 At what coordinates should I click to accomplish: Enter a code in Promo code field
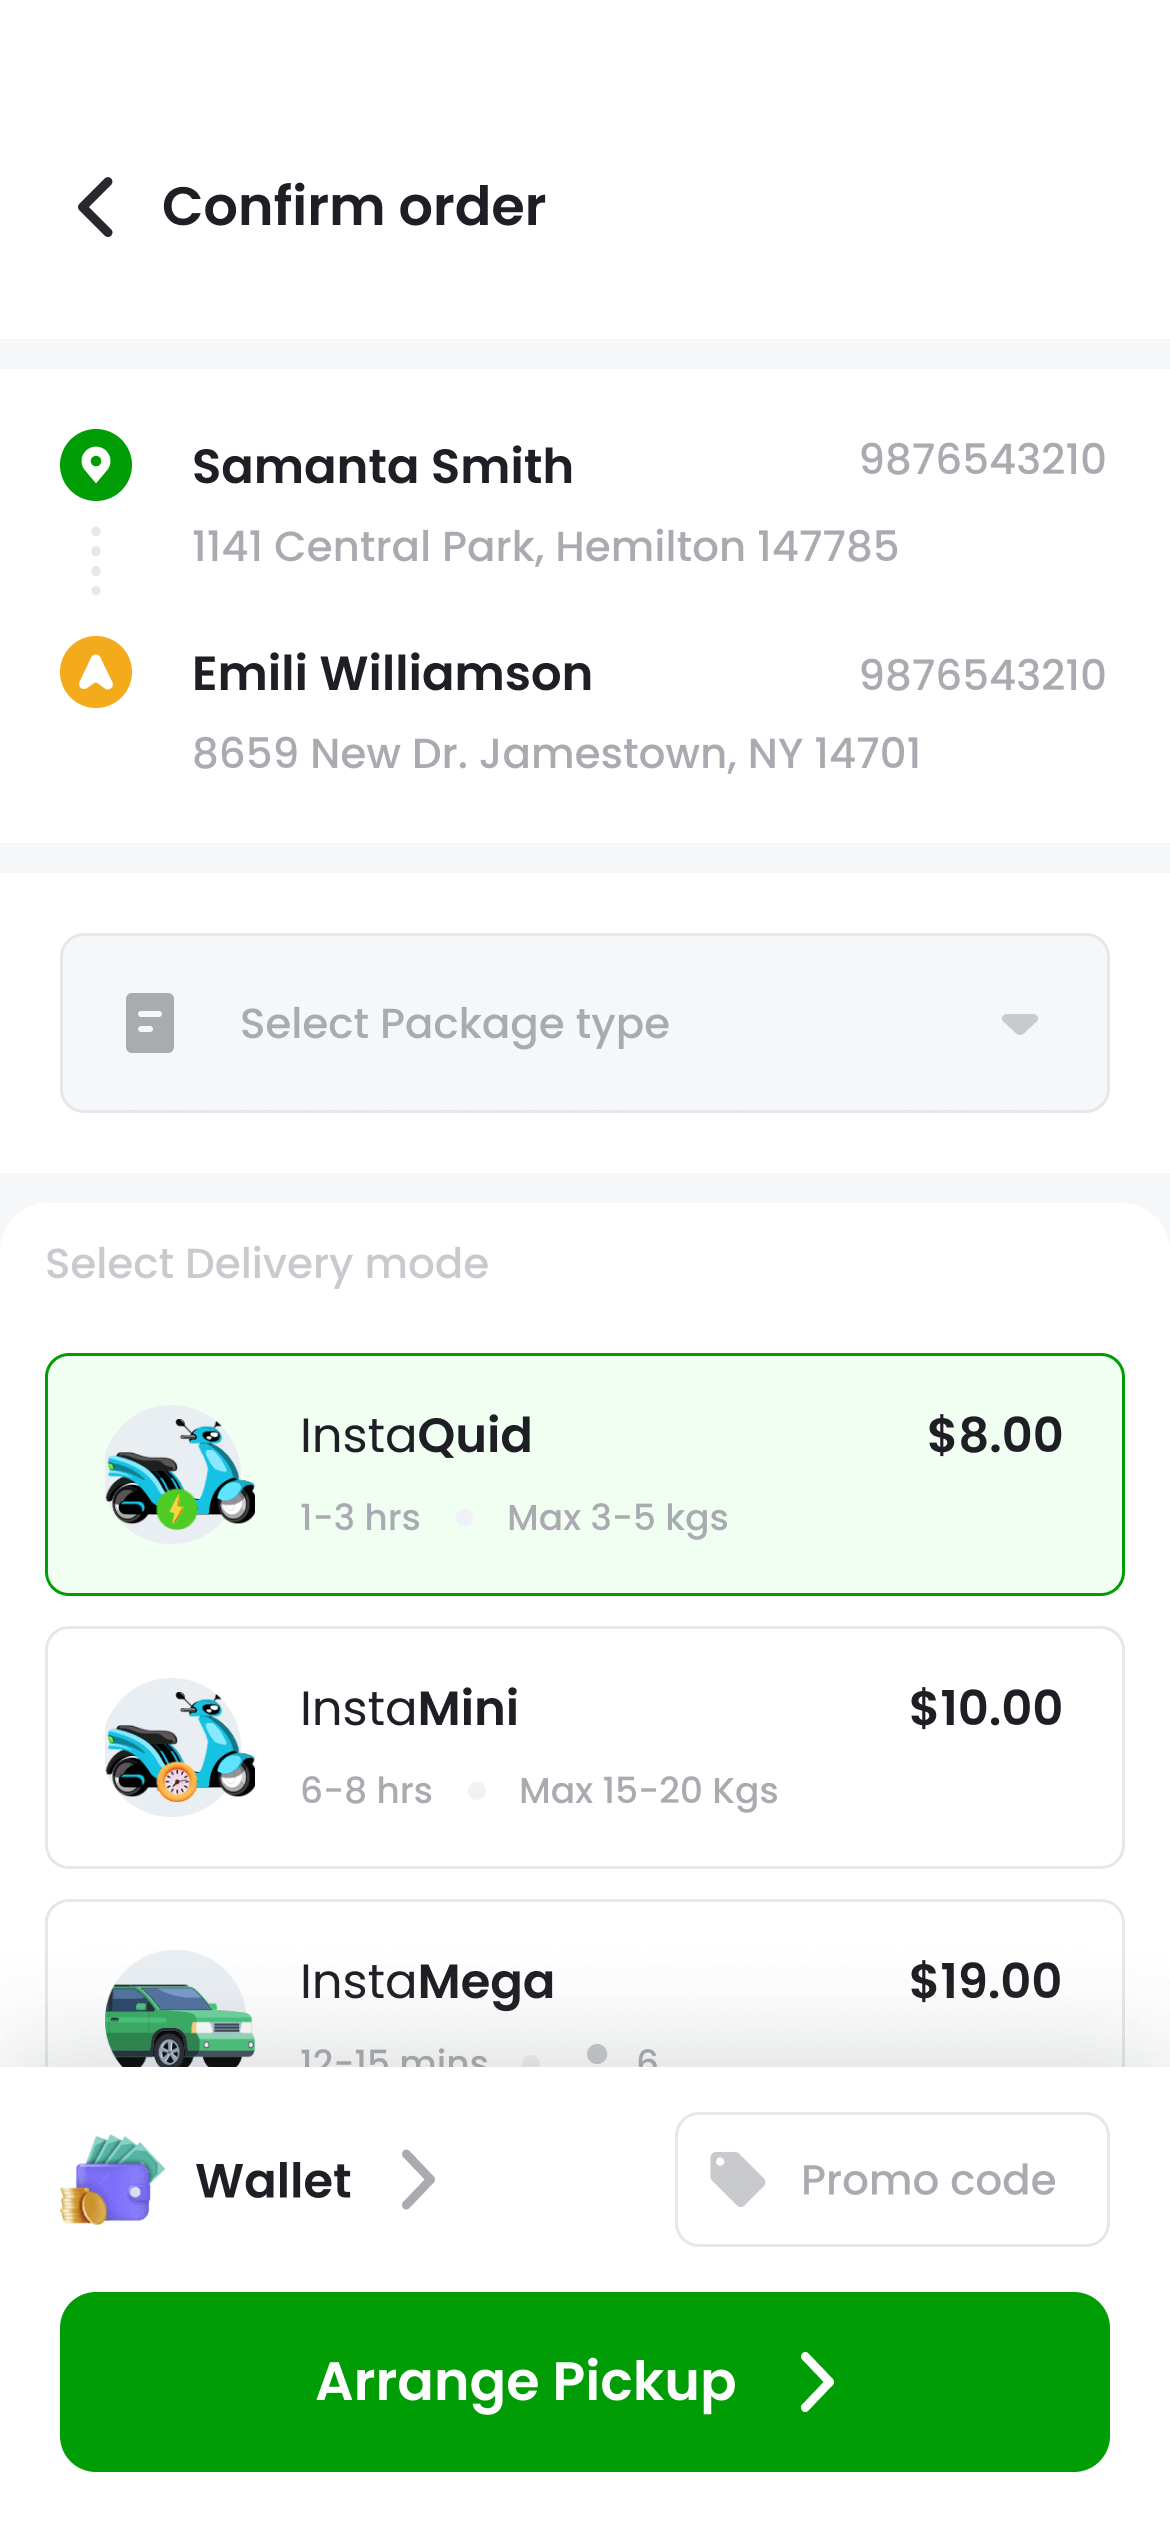(927, 2180)
